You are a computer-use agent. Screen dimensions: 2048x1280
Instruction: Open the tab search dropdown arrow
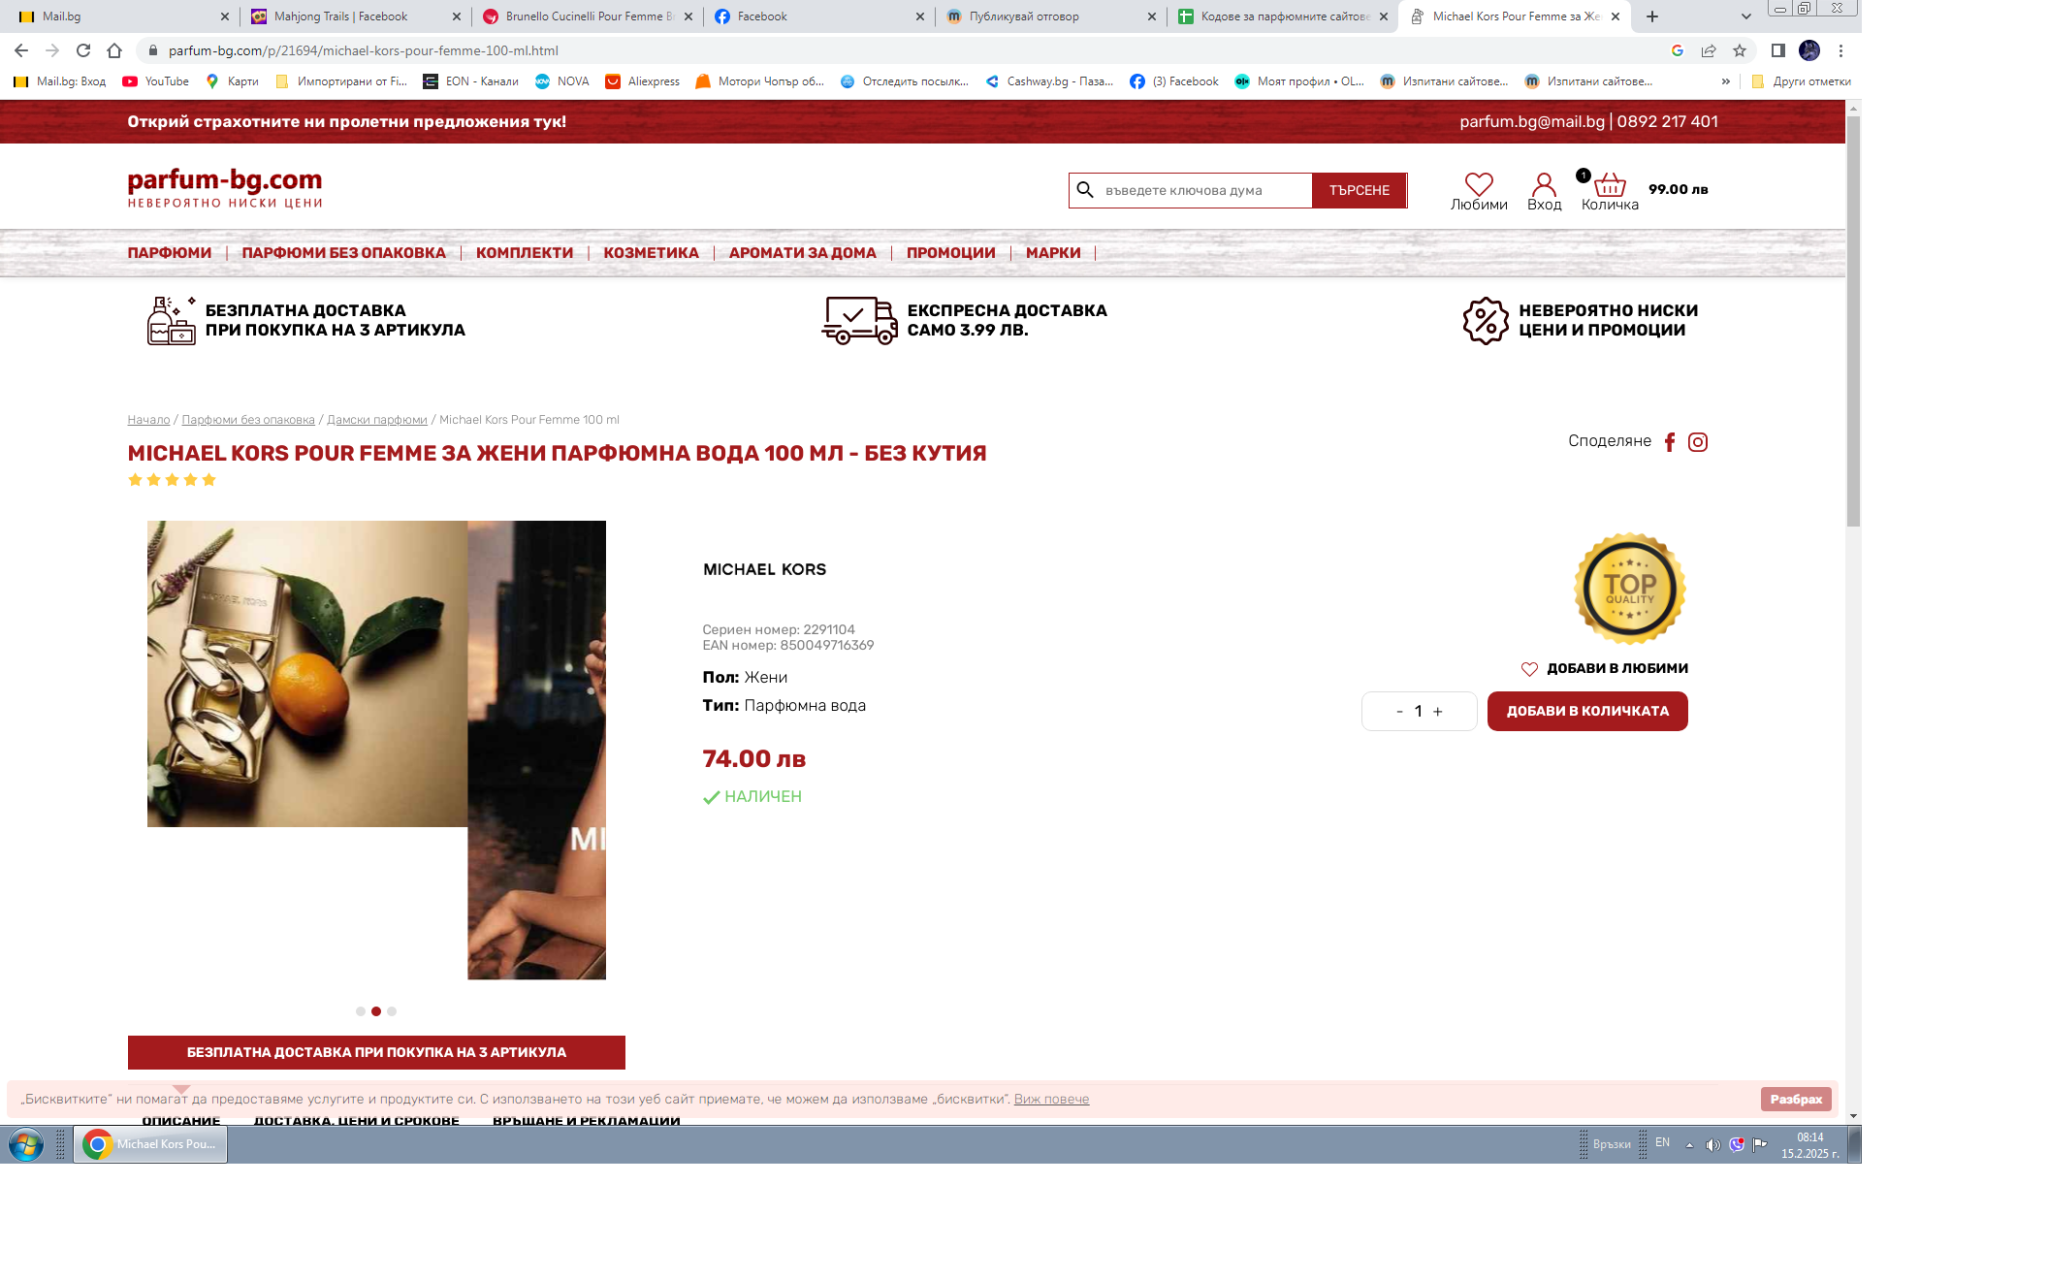click(1746, 16)
